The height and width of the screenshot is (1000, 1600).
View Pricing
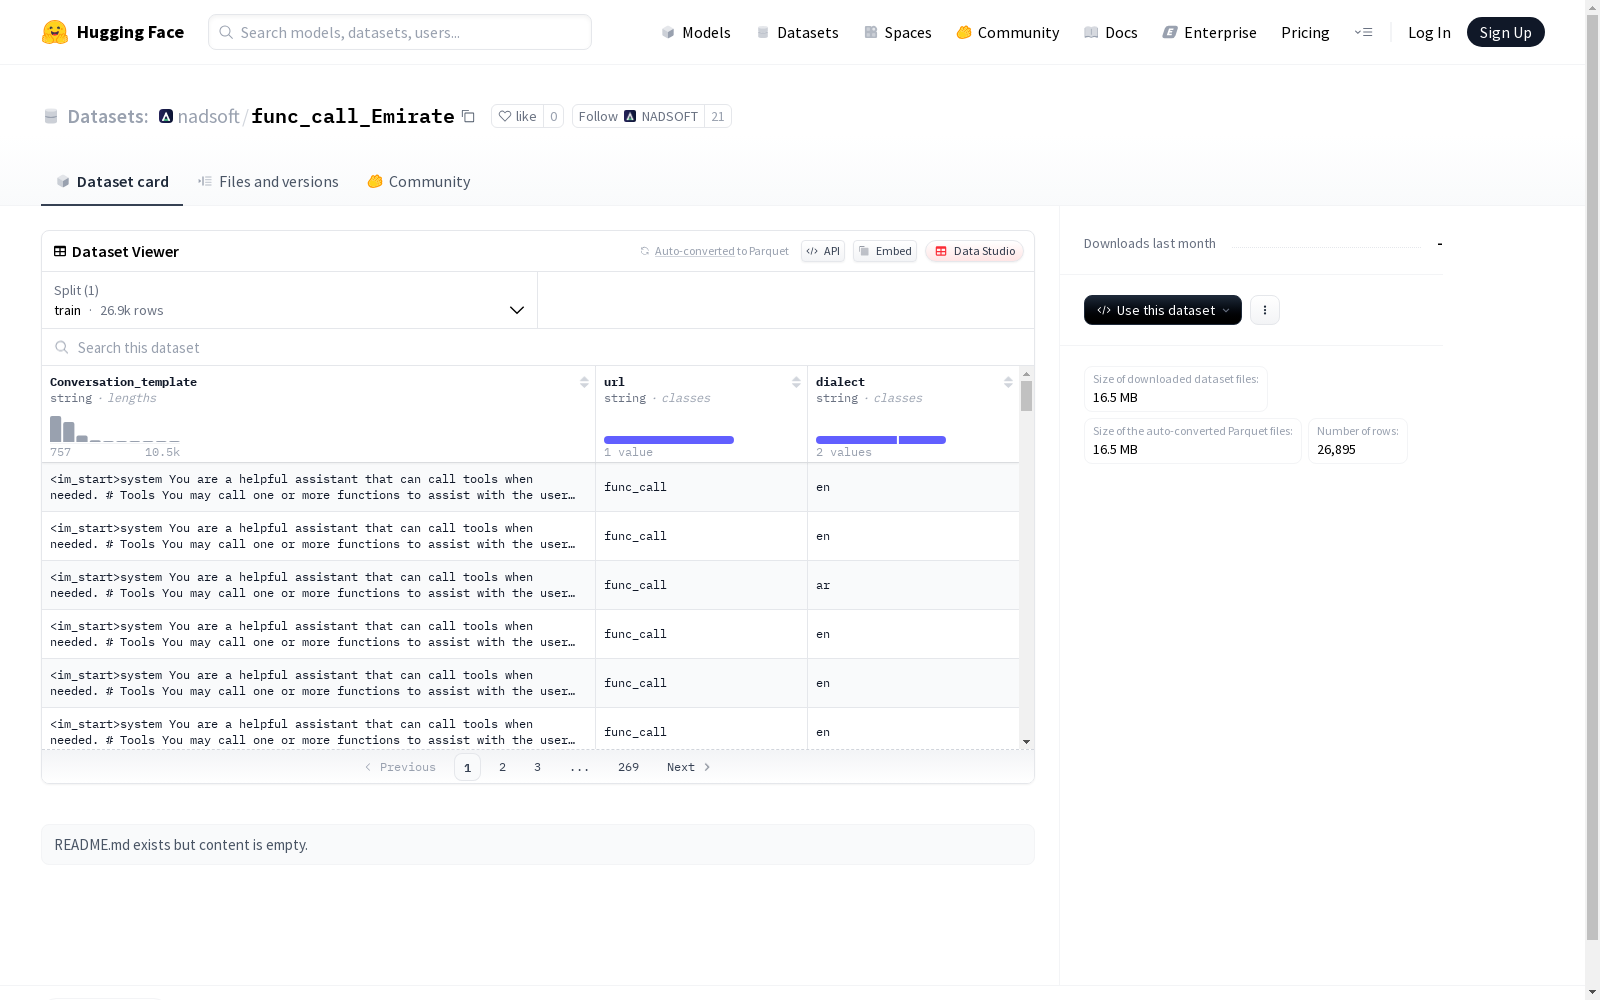1305,32
